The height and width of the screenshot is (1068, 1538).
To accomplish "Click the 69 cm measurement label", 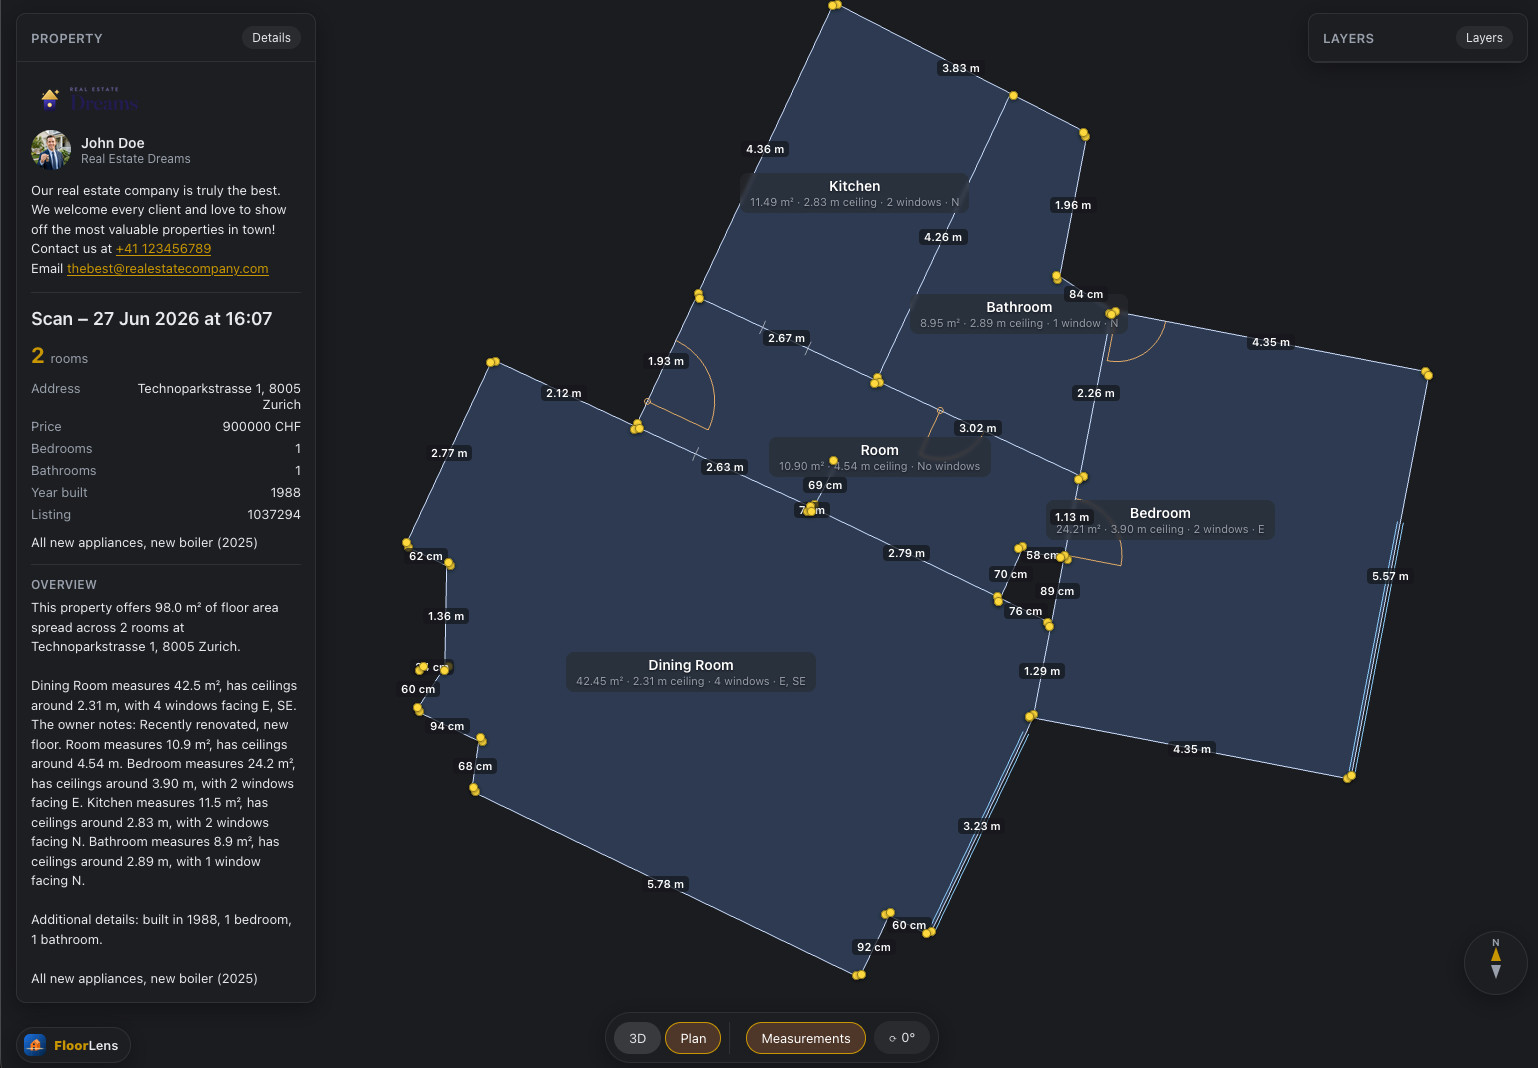I will 825,485.
